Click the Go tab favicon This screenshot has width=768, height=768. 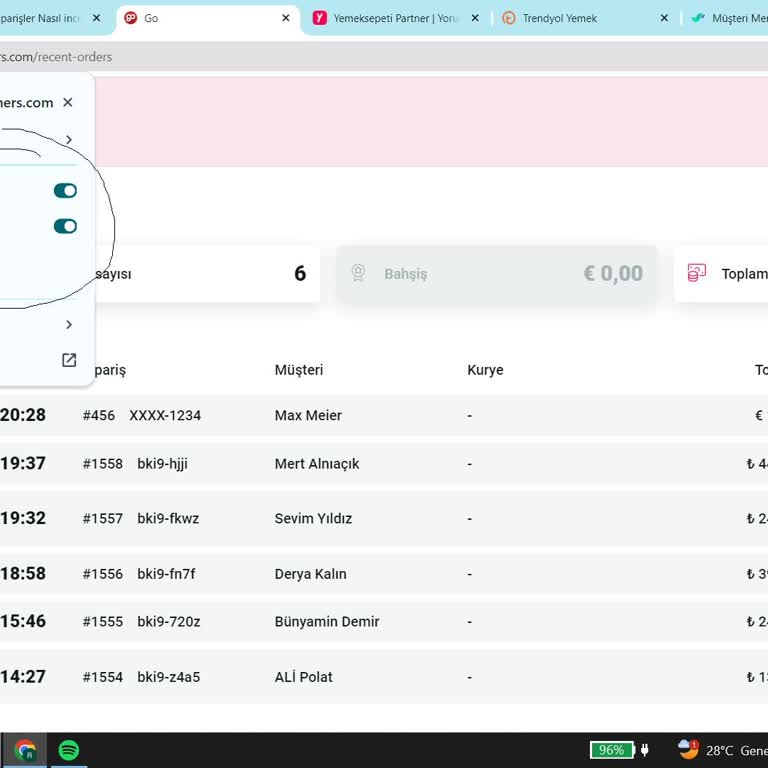pos(130,18)
